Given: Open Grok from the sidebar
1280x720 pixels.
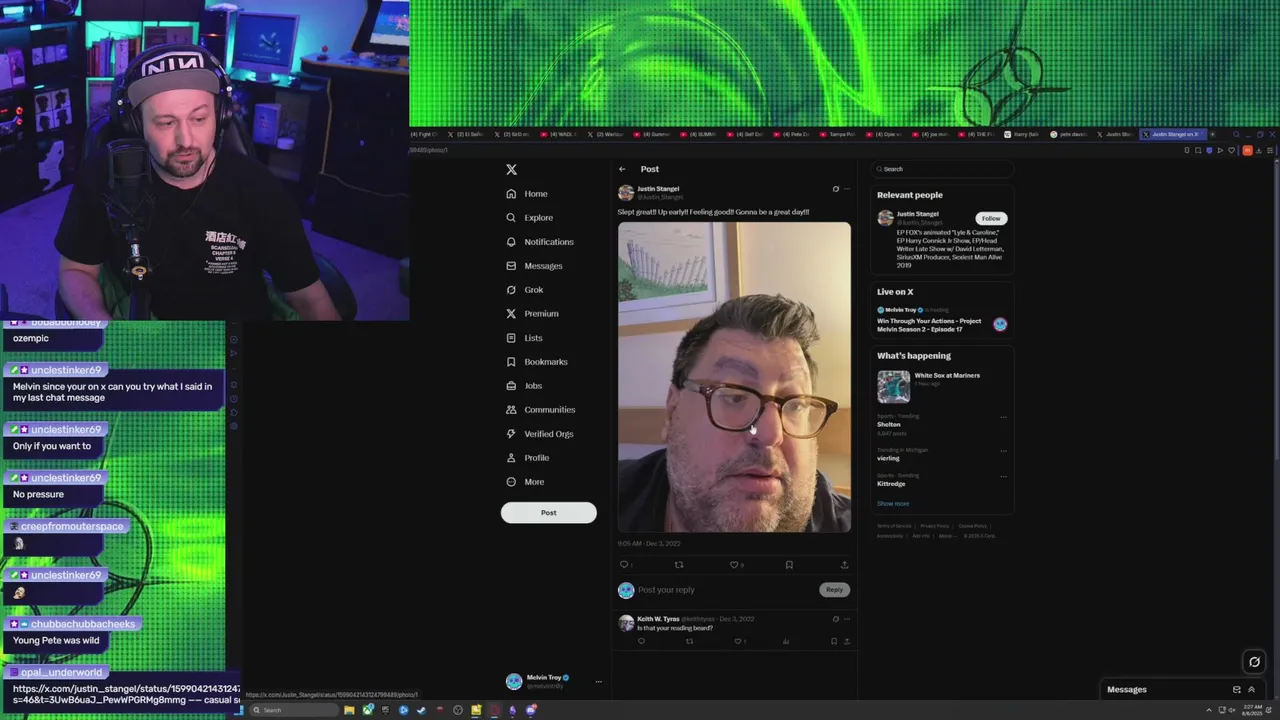Looking at the screenshot, I should pyautogui.click(x=525, y=290).
